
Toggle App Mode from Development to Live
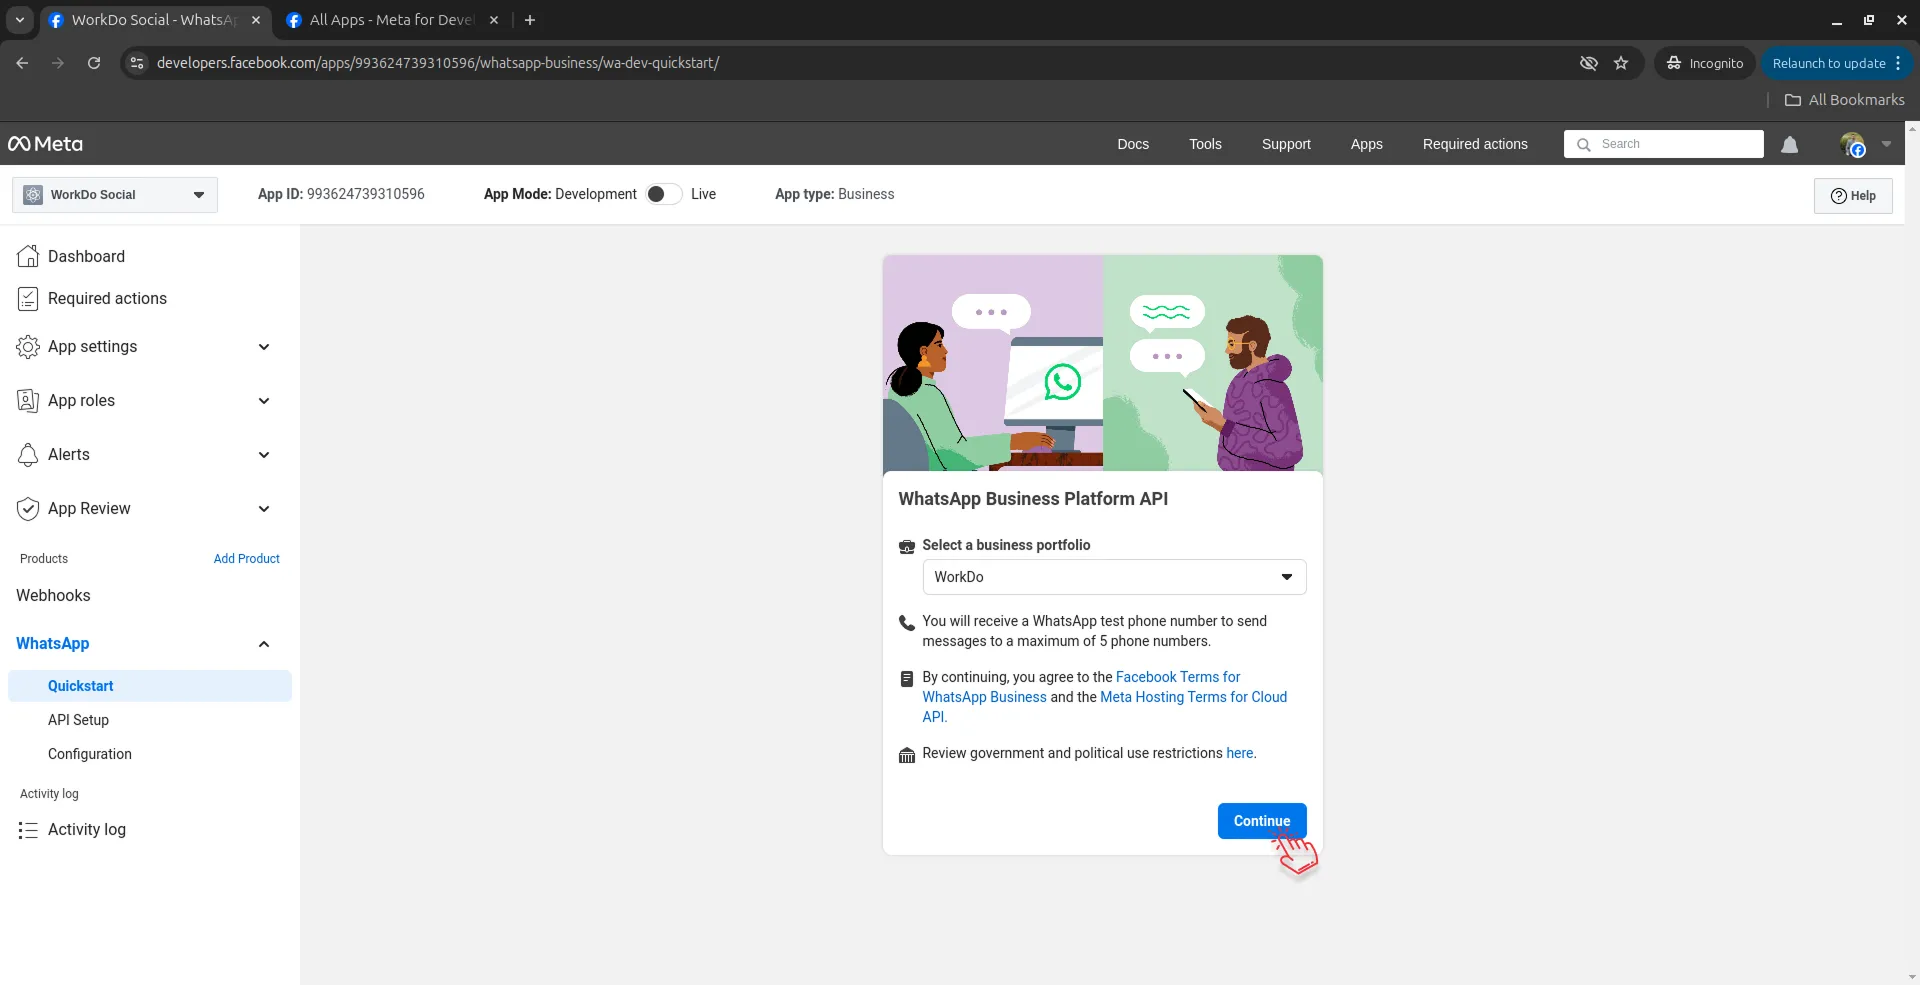pos(664,194)
